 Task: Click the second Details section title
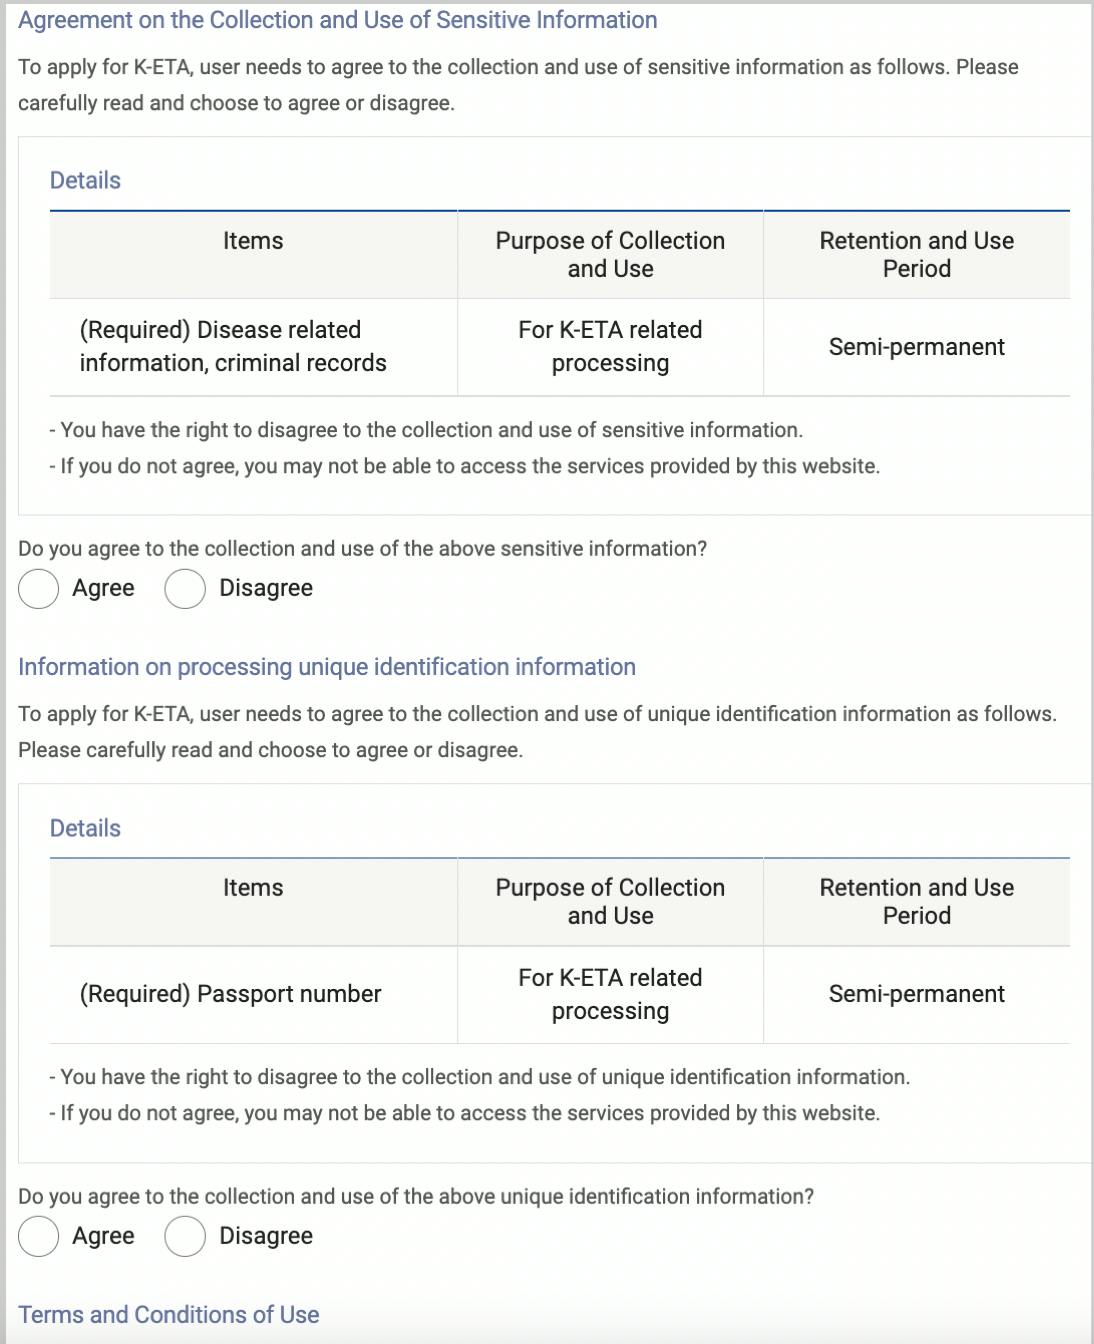(x=85, y=828)
